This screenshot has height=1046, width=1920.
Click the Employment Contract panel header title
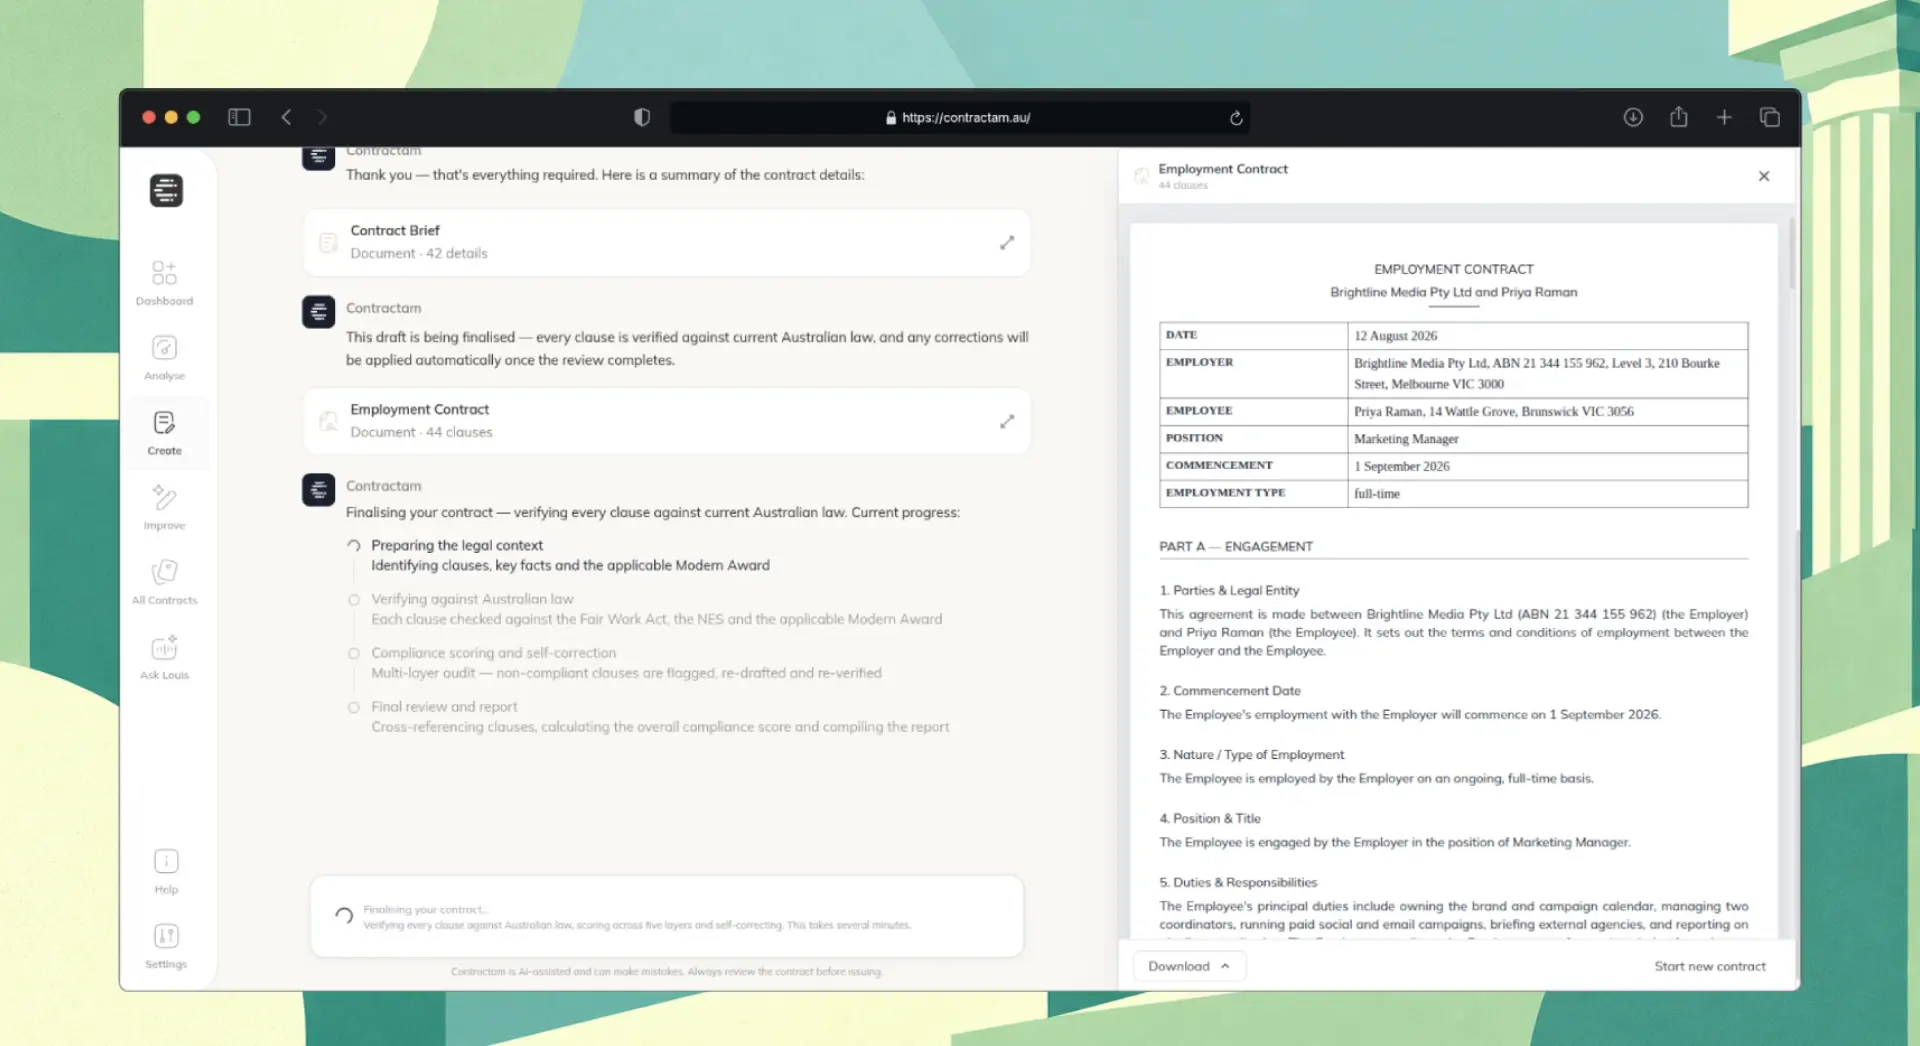(1223, 169)
